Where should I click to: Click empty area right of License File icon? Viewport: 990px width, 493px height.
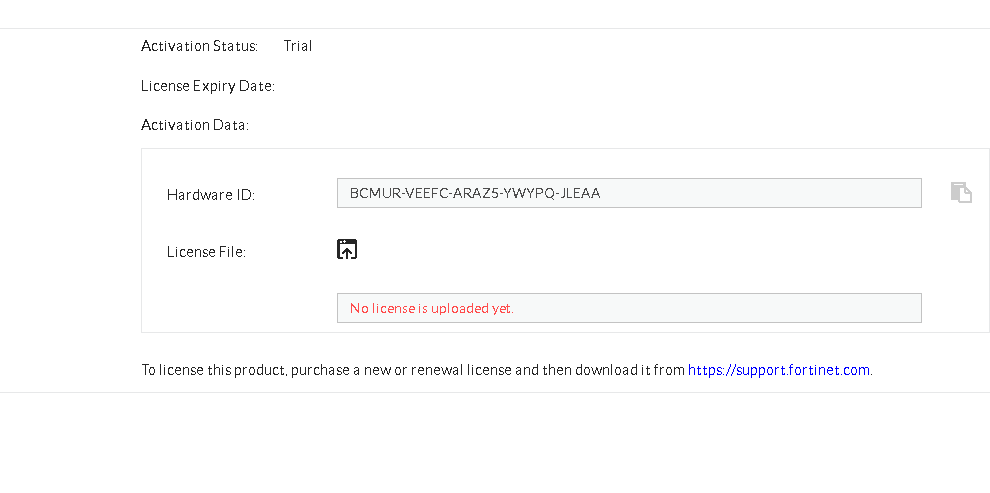point(600,250)
